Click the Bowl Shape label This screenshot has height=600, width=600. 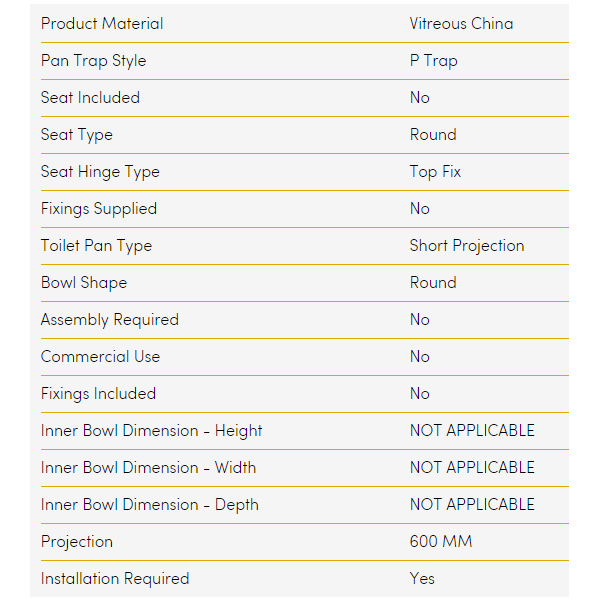pyautogui.click(x=84, y=282)
